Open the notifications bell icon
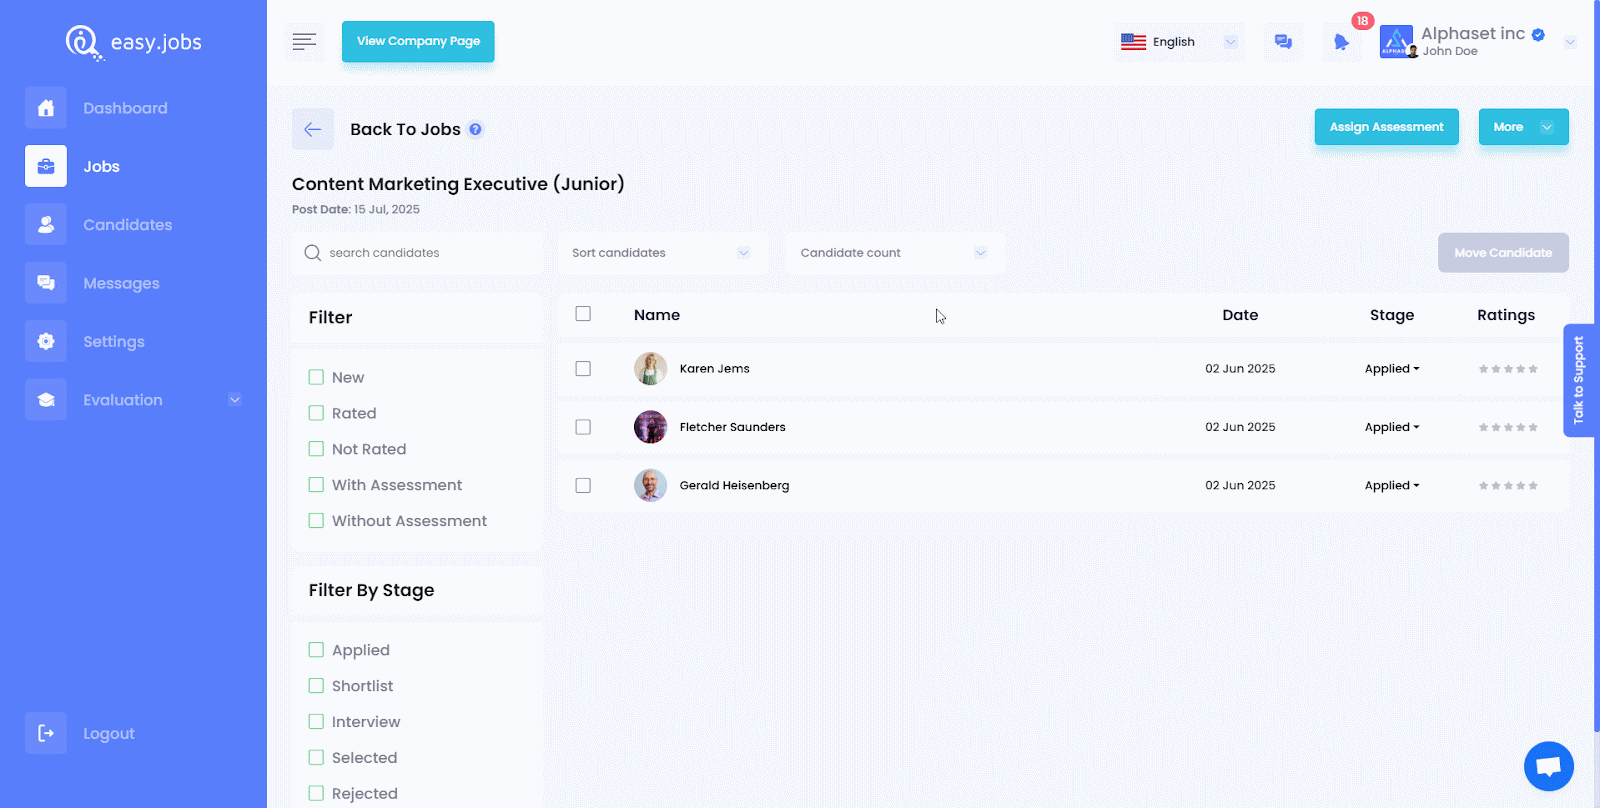 tap(1341, 42)
